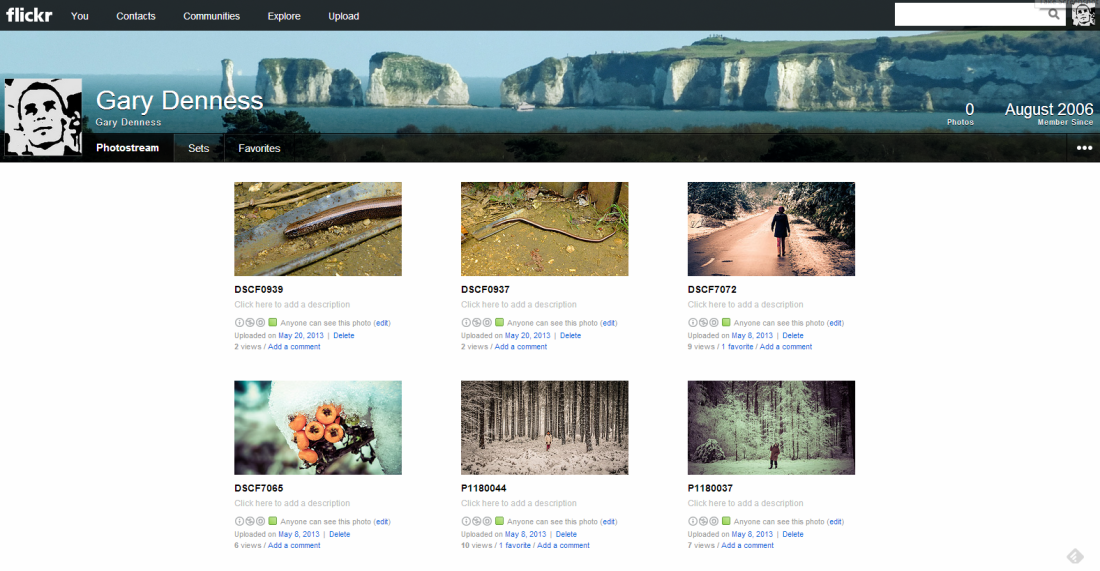Image resolution: width=1100 pixels, height=571 pixels.
Task: Delete photo DSCF0937
Action: pyautogui.click(x=570, y=335)
